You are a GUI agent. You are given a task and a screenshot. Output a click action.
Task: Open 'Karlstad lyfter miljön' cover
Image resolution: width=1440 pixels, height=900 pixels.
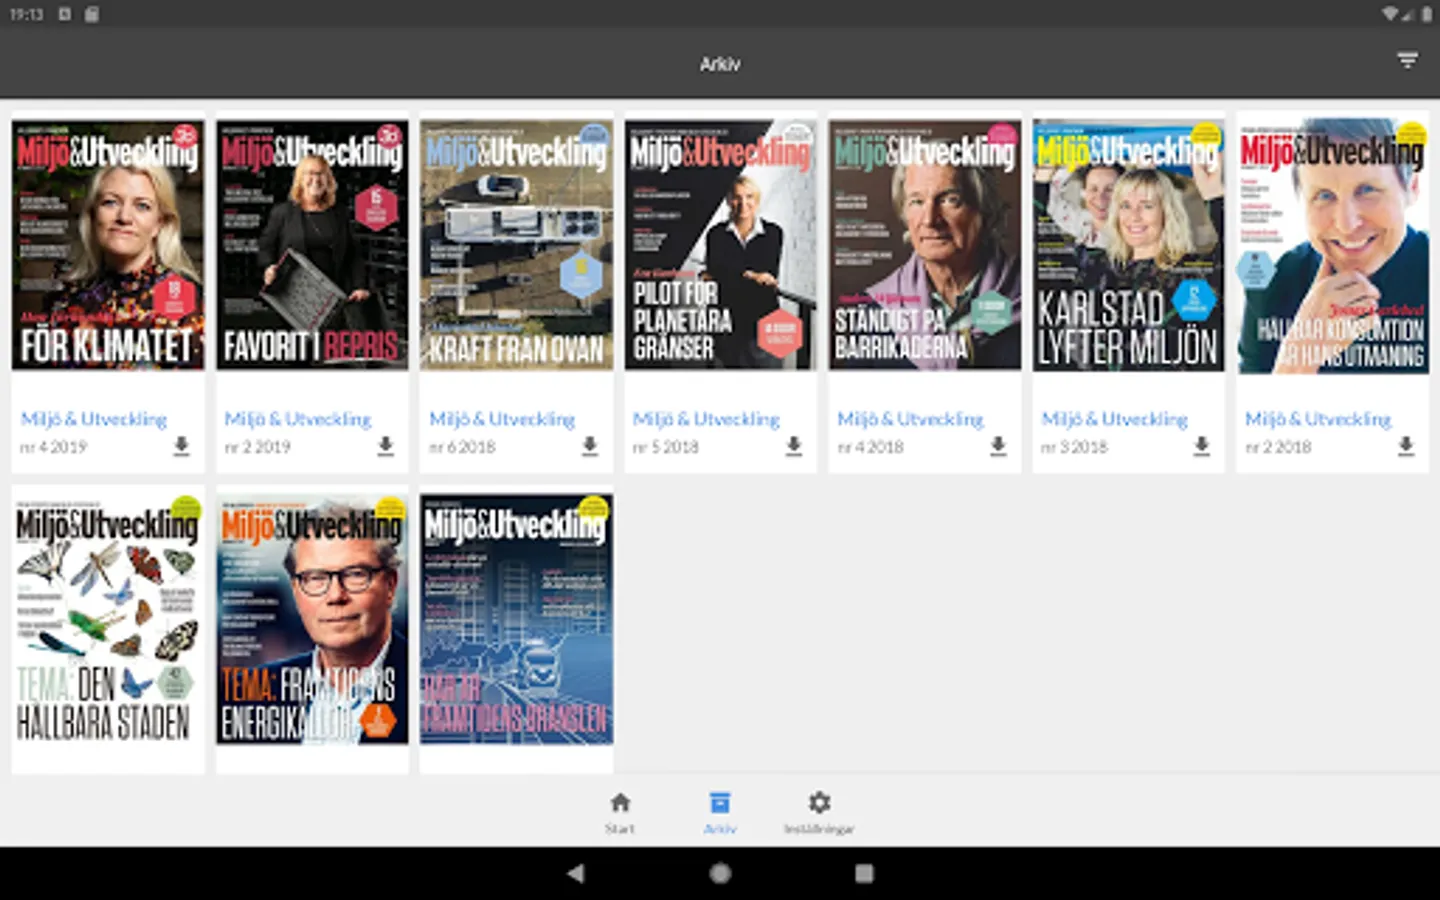[x=1128, y=245]
